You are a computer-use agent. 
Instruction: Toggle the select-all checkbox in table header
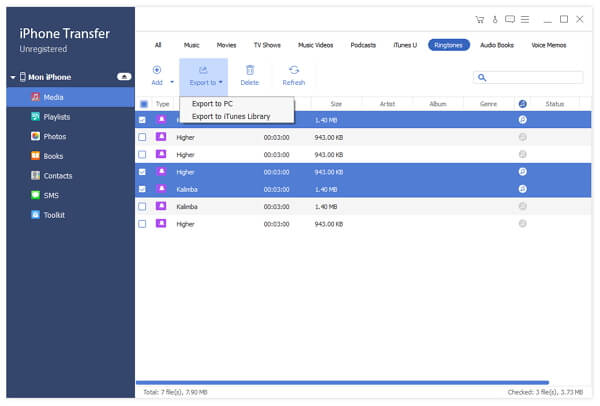coord(144,104)
